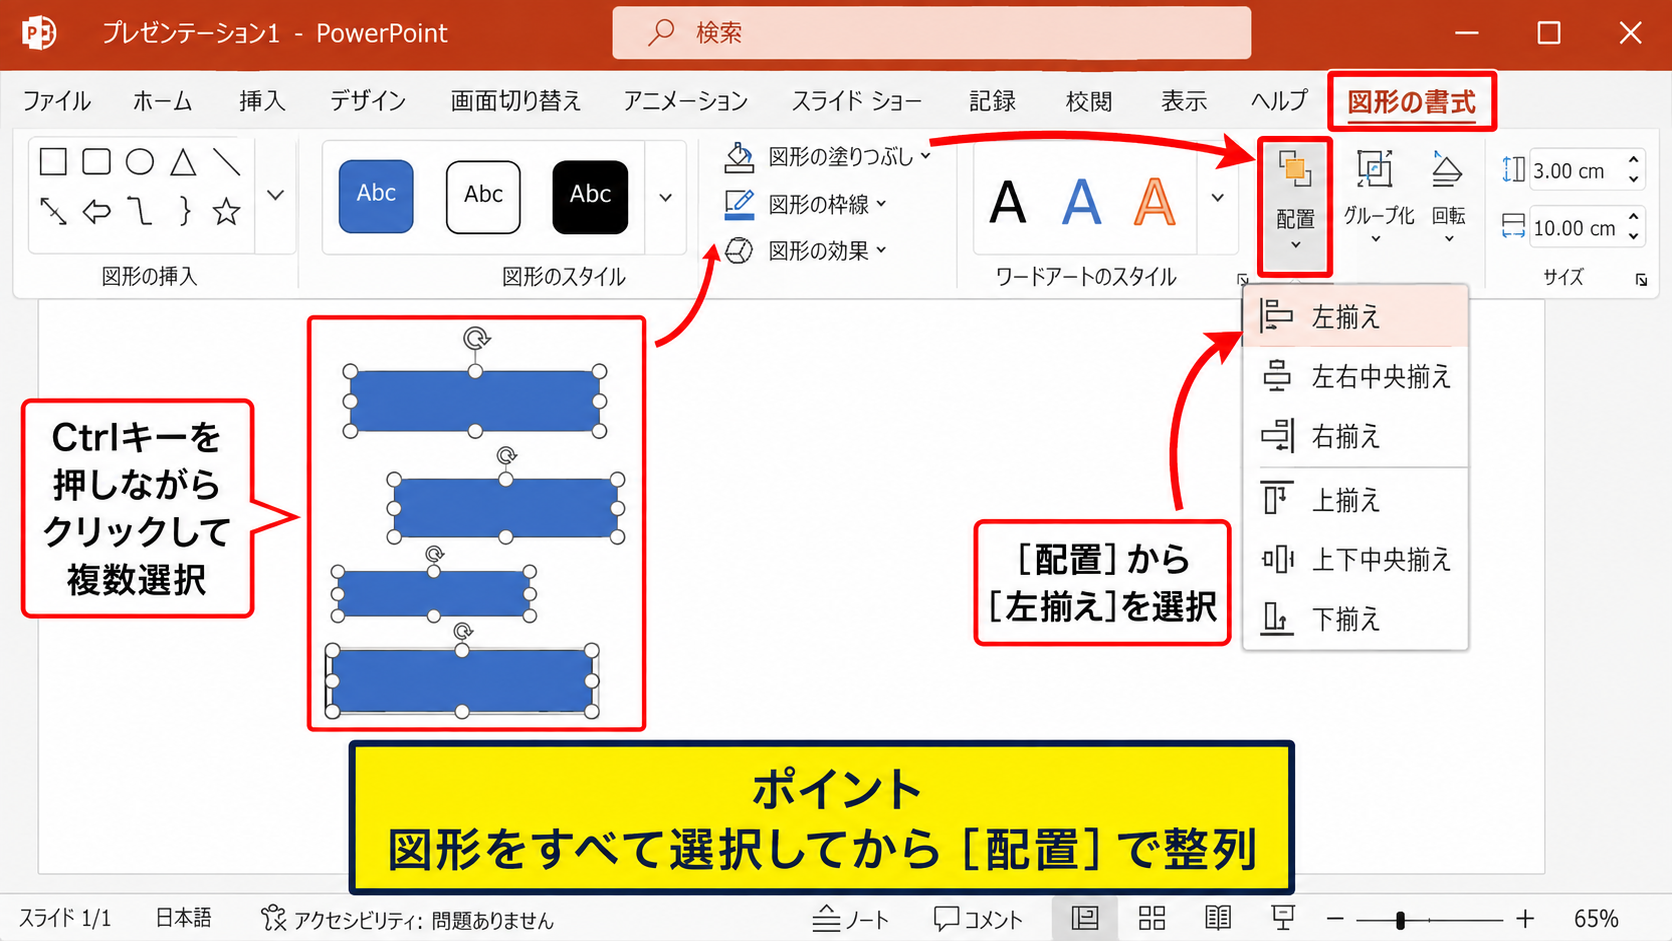Expand the shapes gallery list
Screen dimensions: 1672x941
click(x=276, y=195)
